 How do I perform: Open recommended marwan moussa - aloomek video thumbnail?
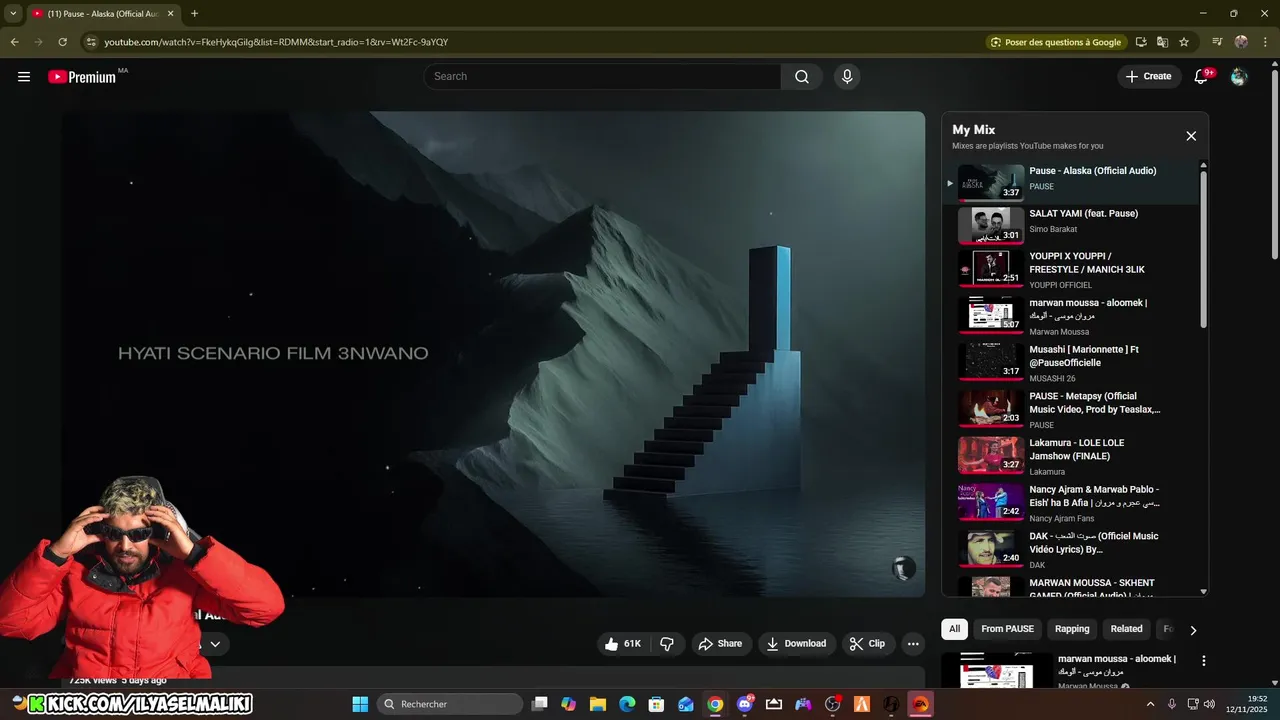pos(997,671)
